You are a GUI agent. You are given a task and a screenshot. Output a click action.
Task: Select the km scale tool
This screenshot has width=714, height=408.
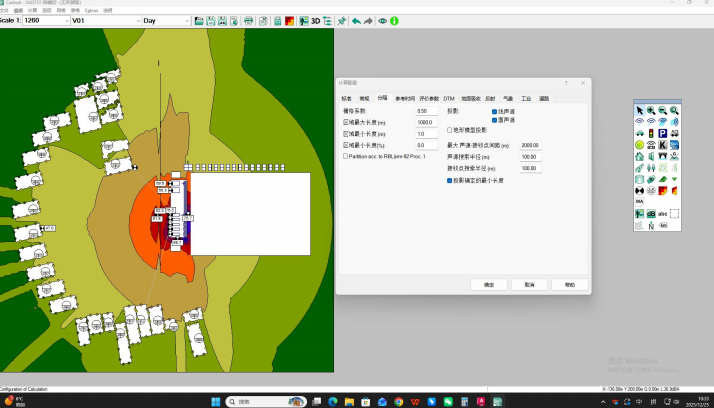[x=663, y=225]
